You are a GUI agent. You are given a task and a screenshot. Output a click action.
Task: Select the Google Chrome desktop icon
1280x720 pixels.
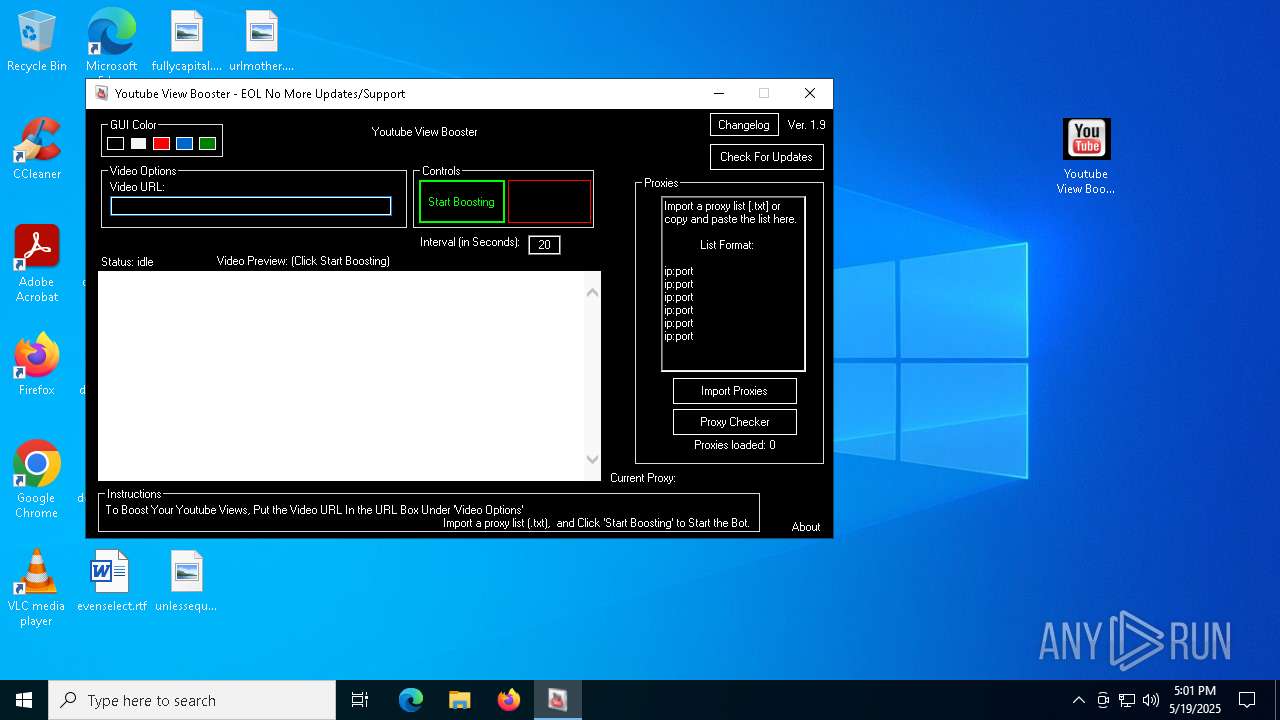[x=37, y=480]
